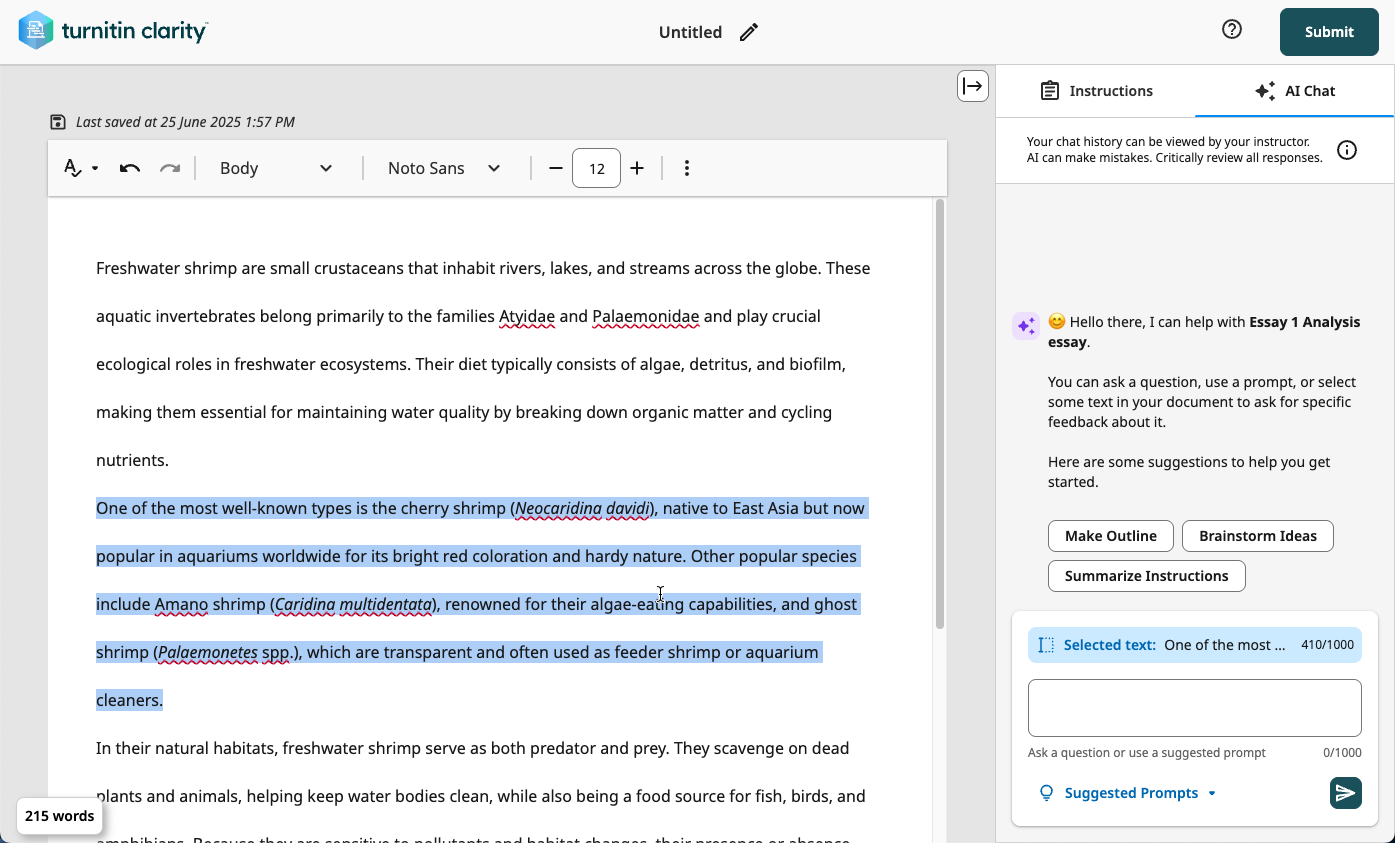Click the info icon beside chat disclaimer
Screen dimensions: 1395x843
pyautogui.click(x=1347, y=150)
